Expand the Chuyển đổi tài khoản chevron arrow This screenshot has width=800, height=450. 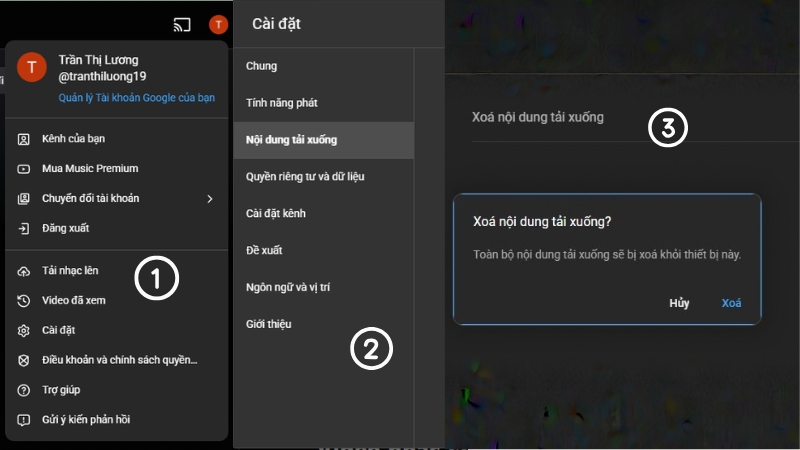tap(210, 198)
